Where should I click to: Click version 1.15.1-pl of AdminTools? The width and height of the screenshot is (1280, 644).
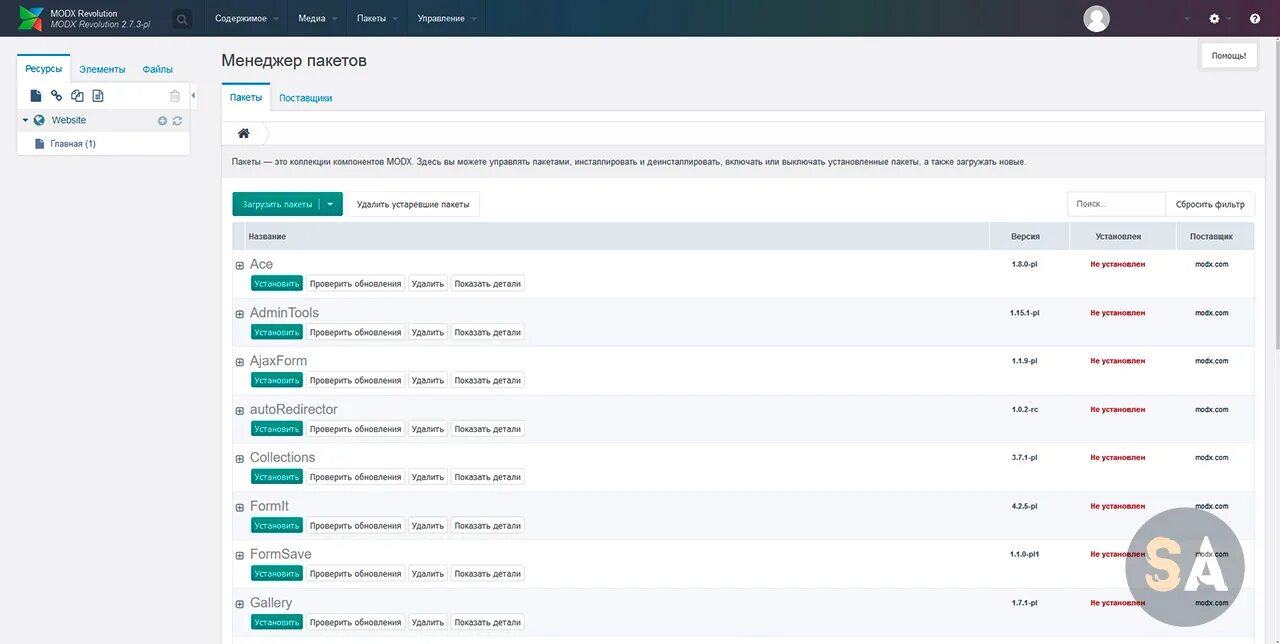[1024, 313]
